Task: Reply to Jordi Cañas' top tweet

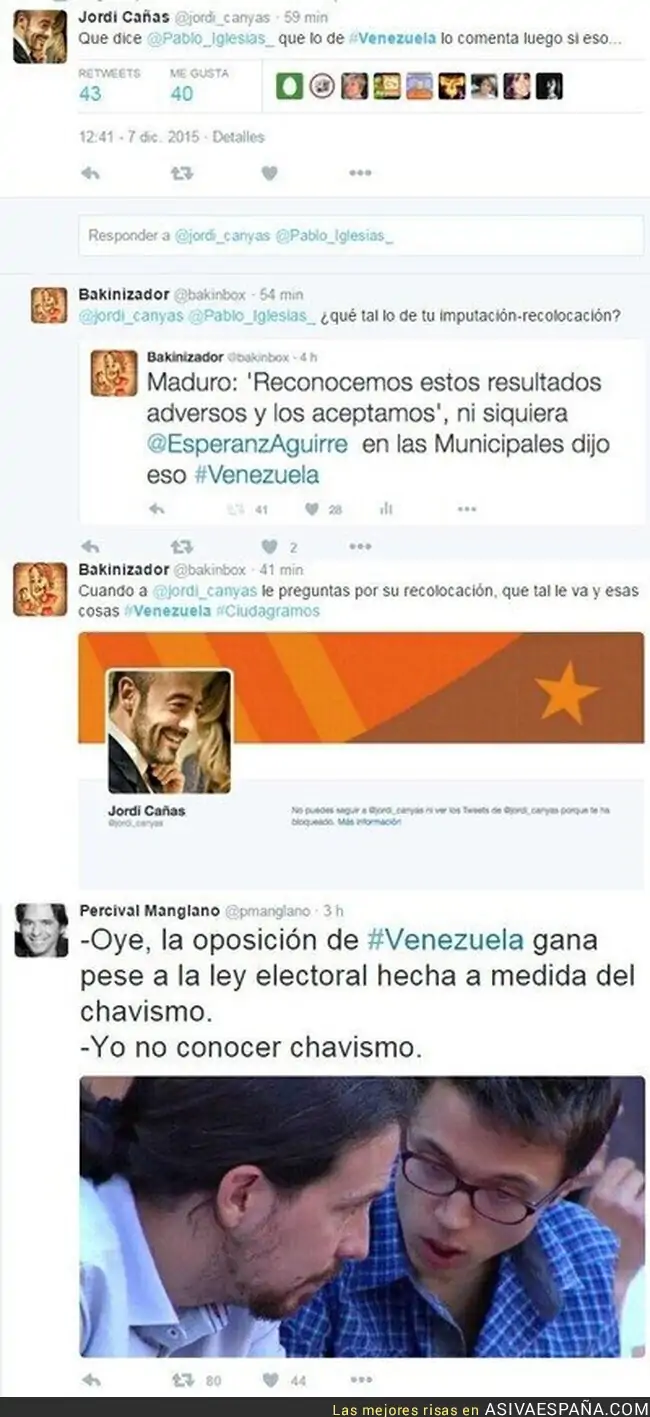Action: click(x=90, y=174)
